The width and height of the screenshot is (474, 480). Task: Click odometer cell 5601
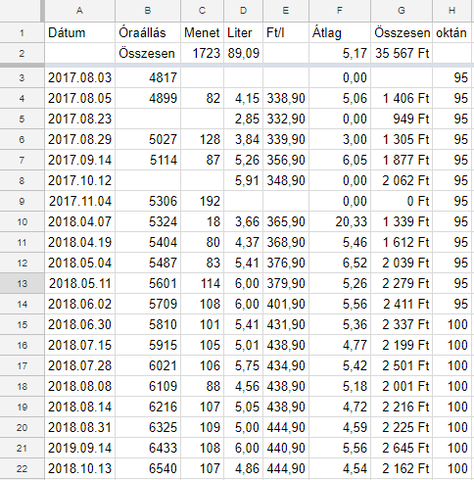point(148,284)
